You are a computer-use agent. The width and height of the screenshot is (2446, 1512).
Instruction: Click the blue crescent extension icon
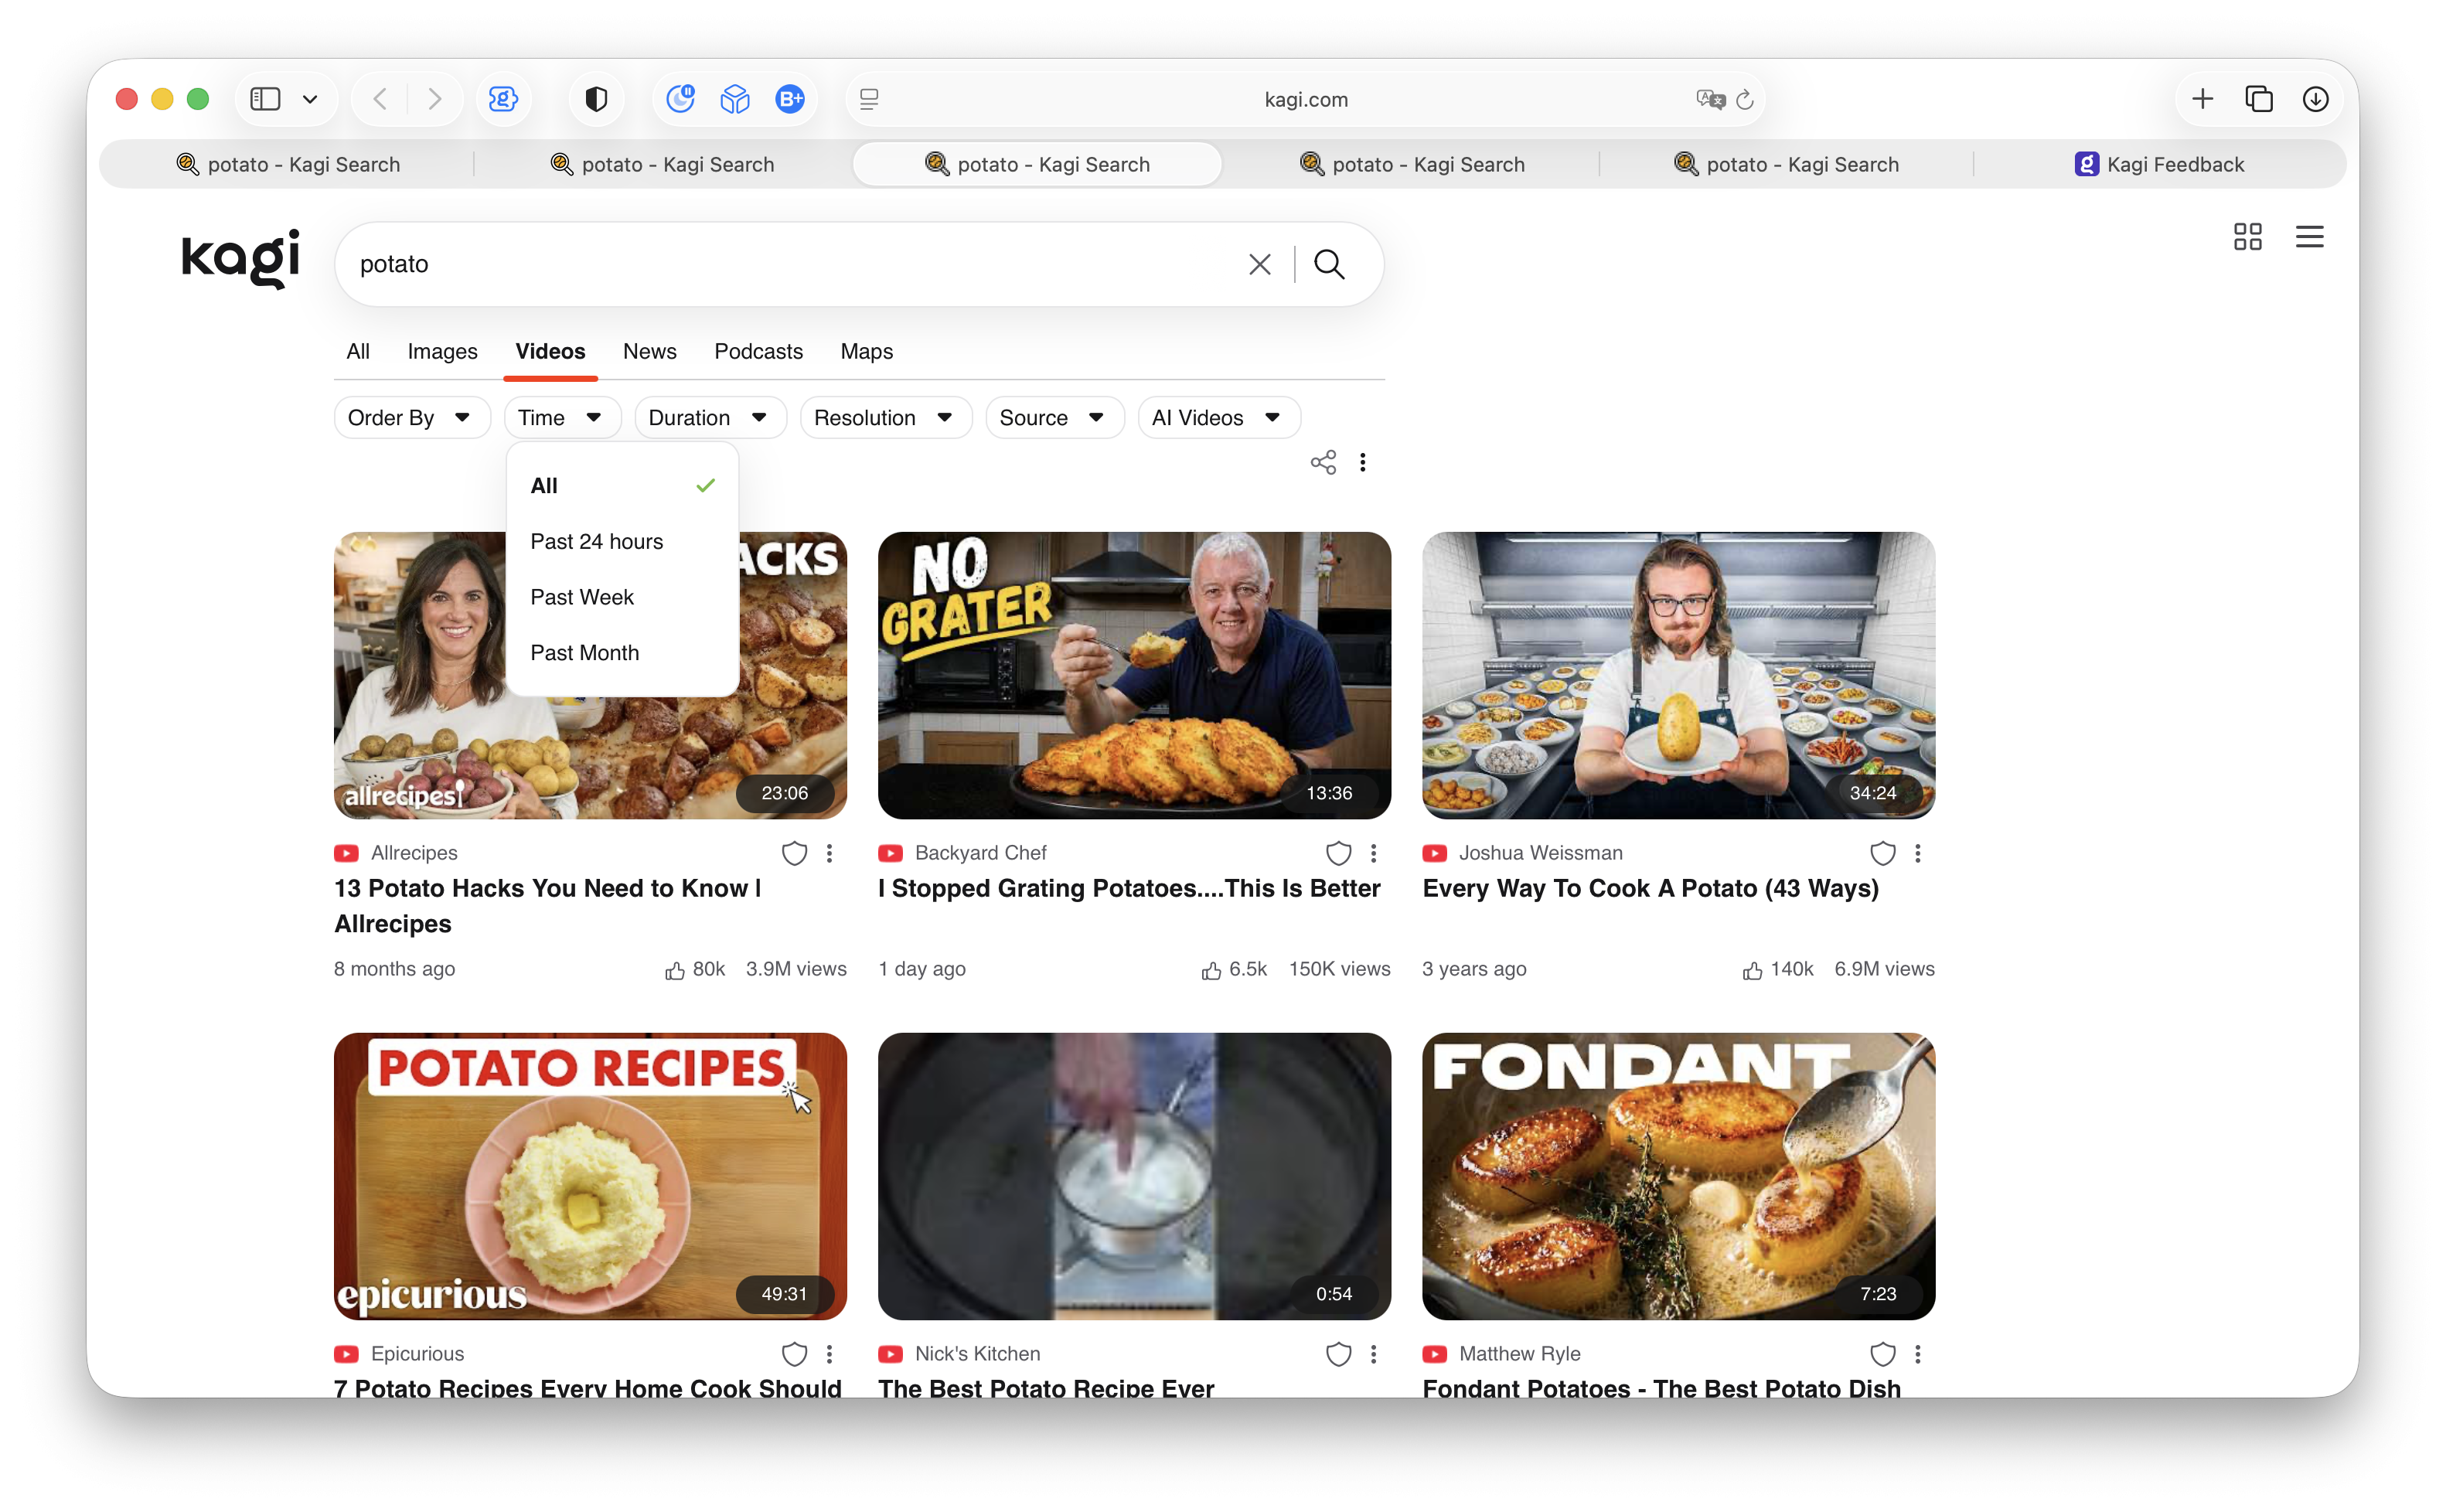click(681, 99)
